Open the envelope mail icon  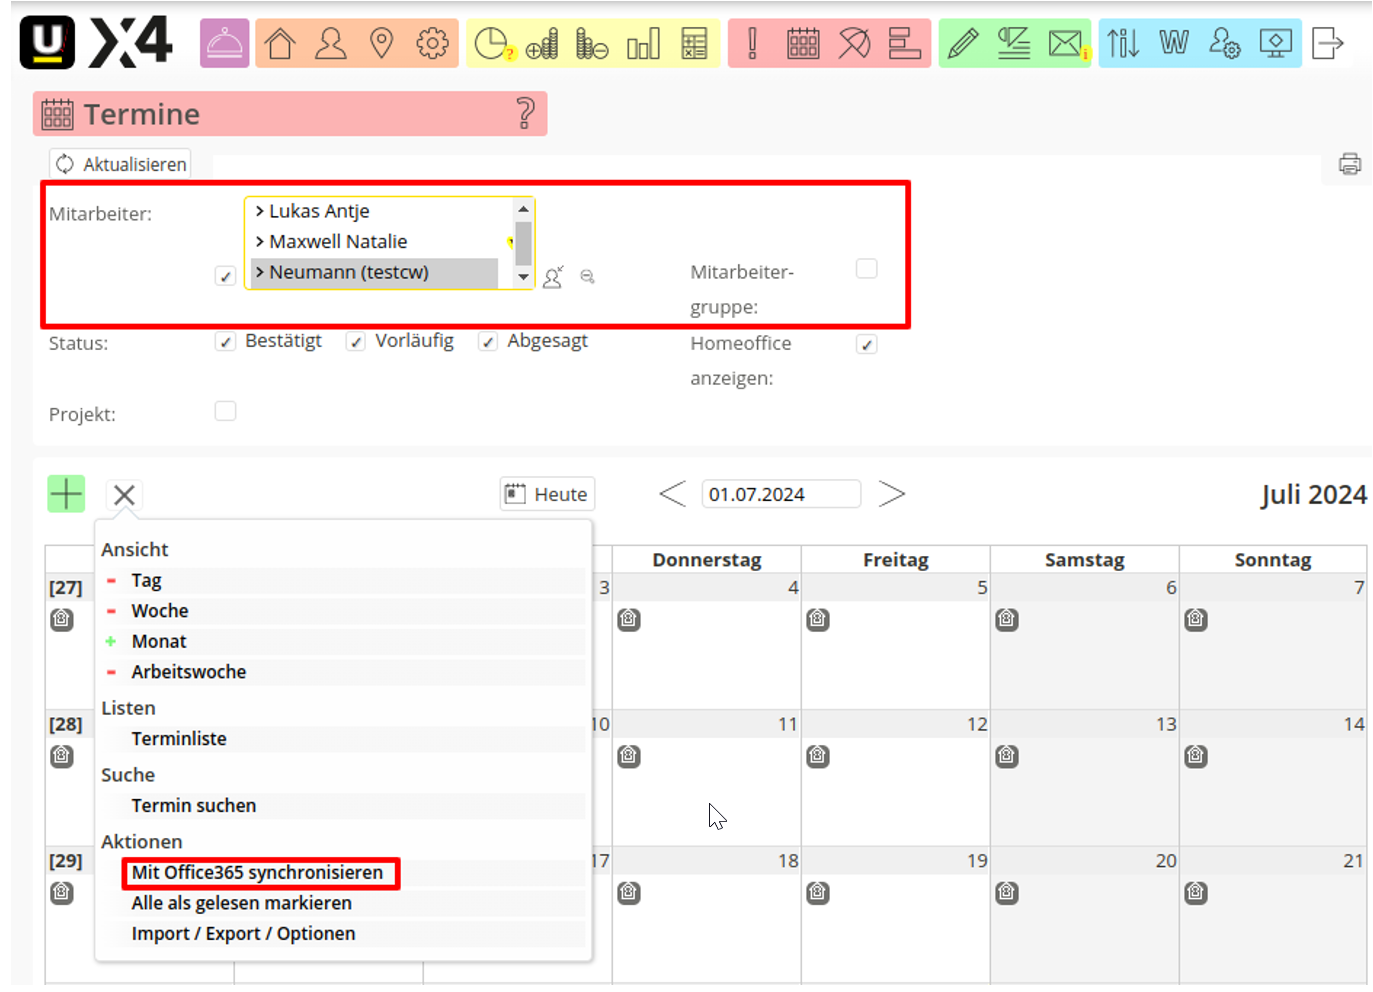(1066, 44)
